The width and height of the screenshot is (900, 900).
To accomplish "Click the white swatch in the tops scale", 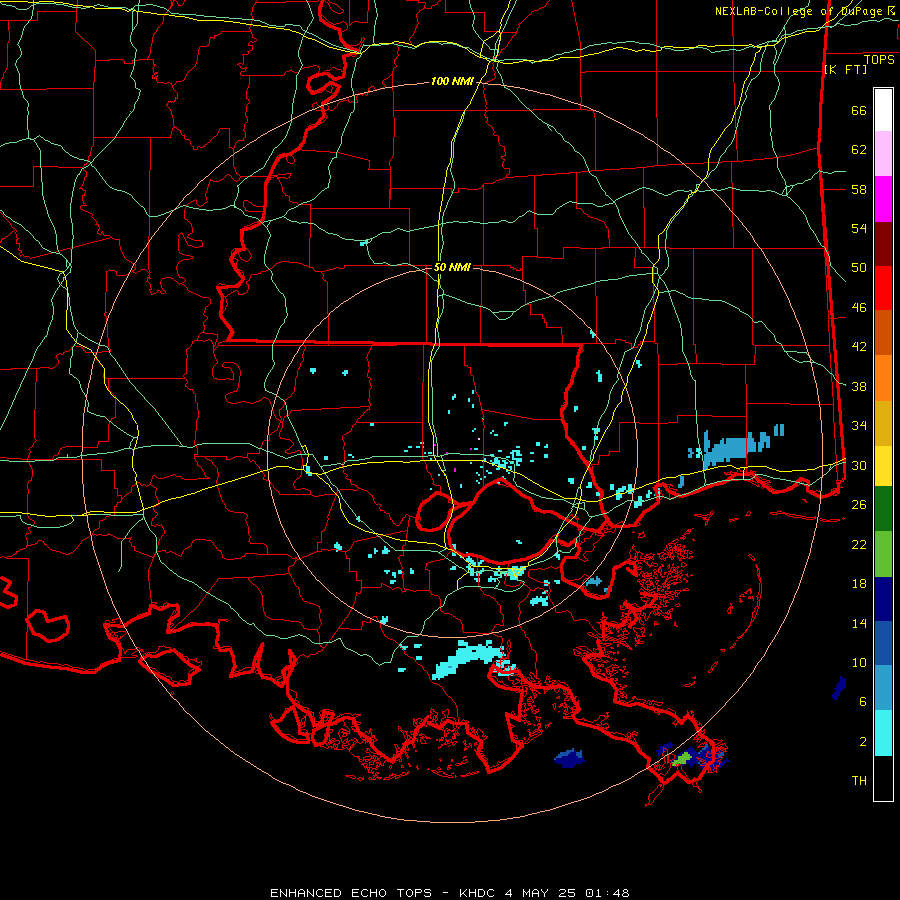I will pos(883,110).
